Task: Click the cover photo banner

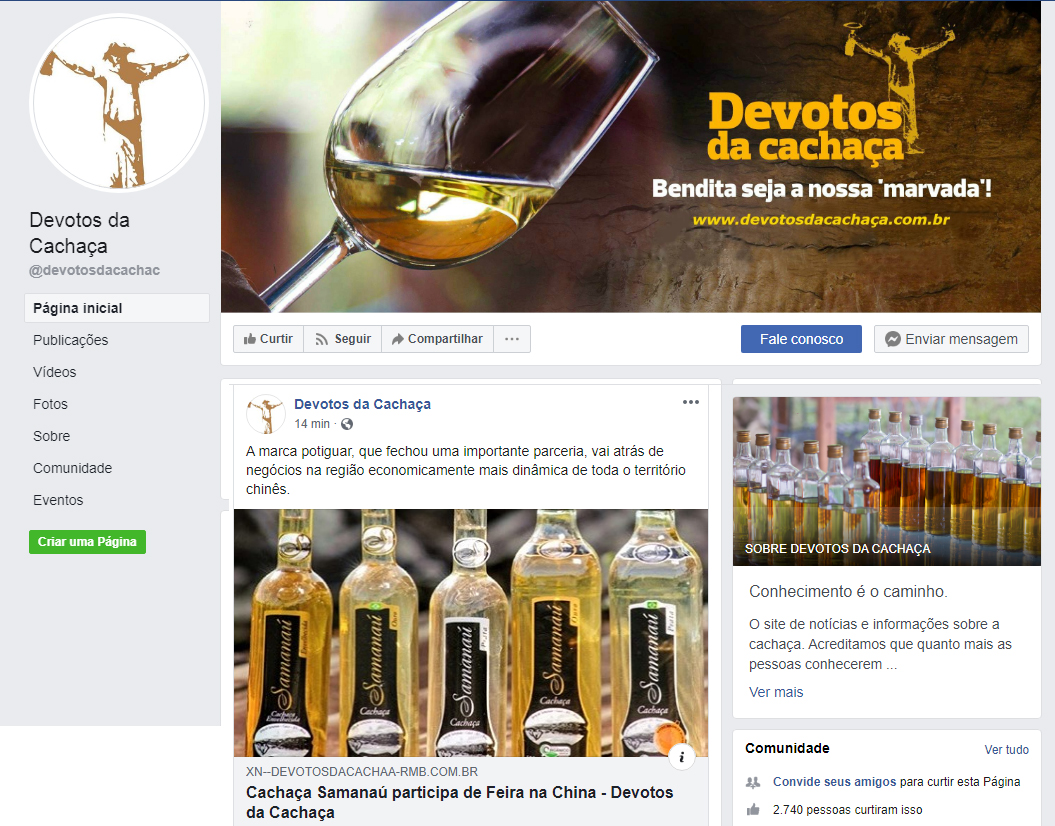Action: click(631, 157)
